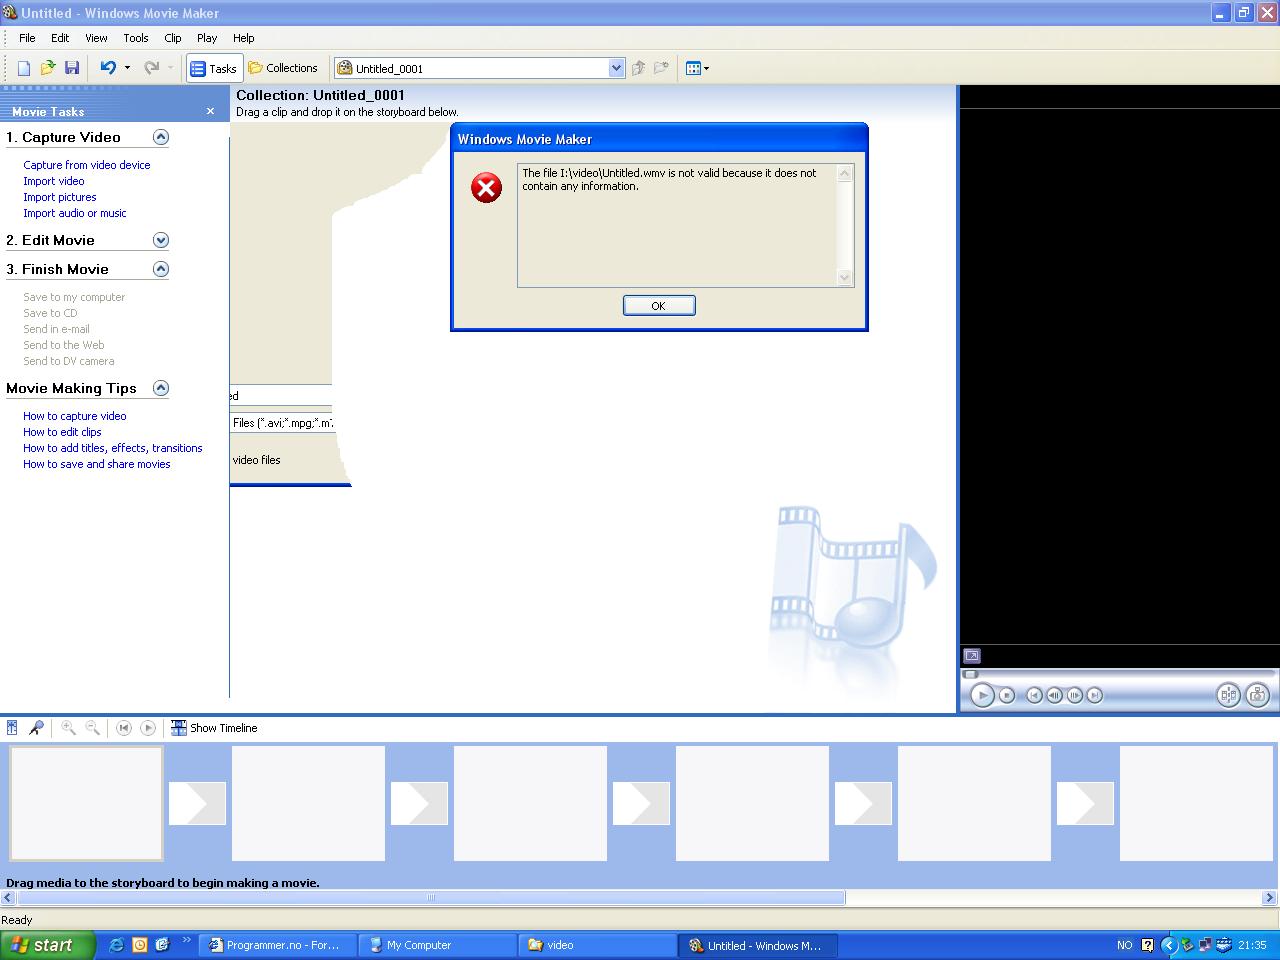1280x960 pixels.
Task: Click the error message scrollbar down arrow
Action: click(x=845, y=278)
